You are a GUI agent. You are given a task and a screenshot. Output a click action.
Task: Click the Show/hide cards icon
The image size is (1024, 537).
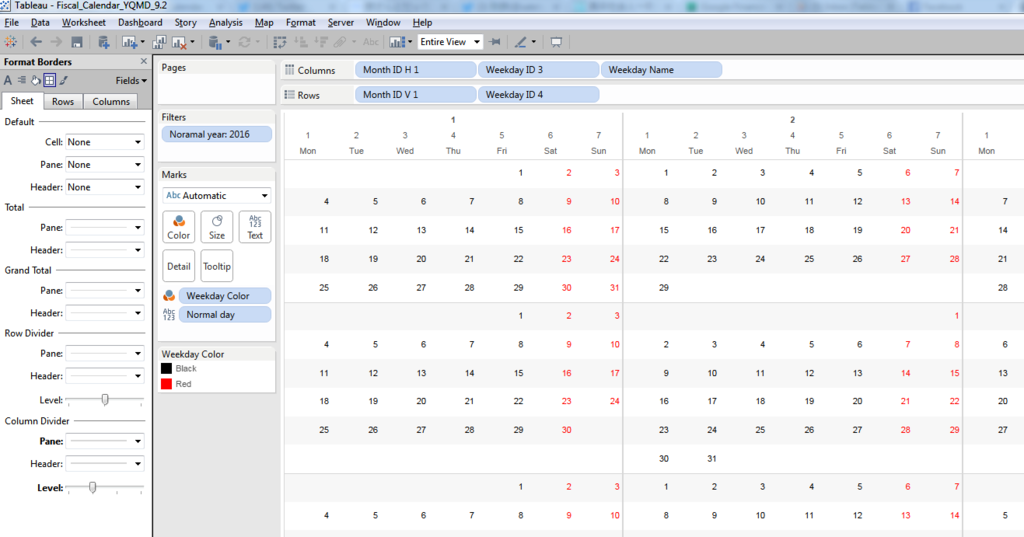(396, 42)
